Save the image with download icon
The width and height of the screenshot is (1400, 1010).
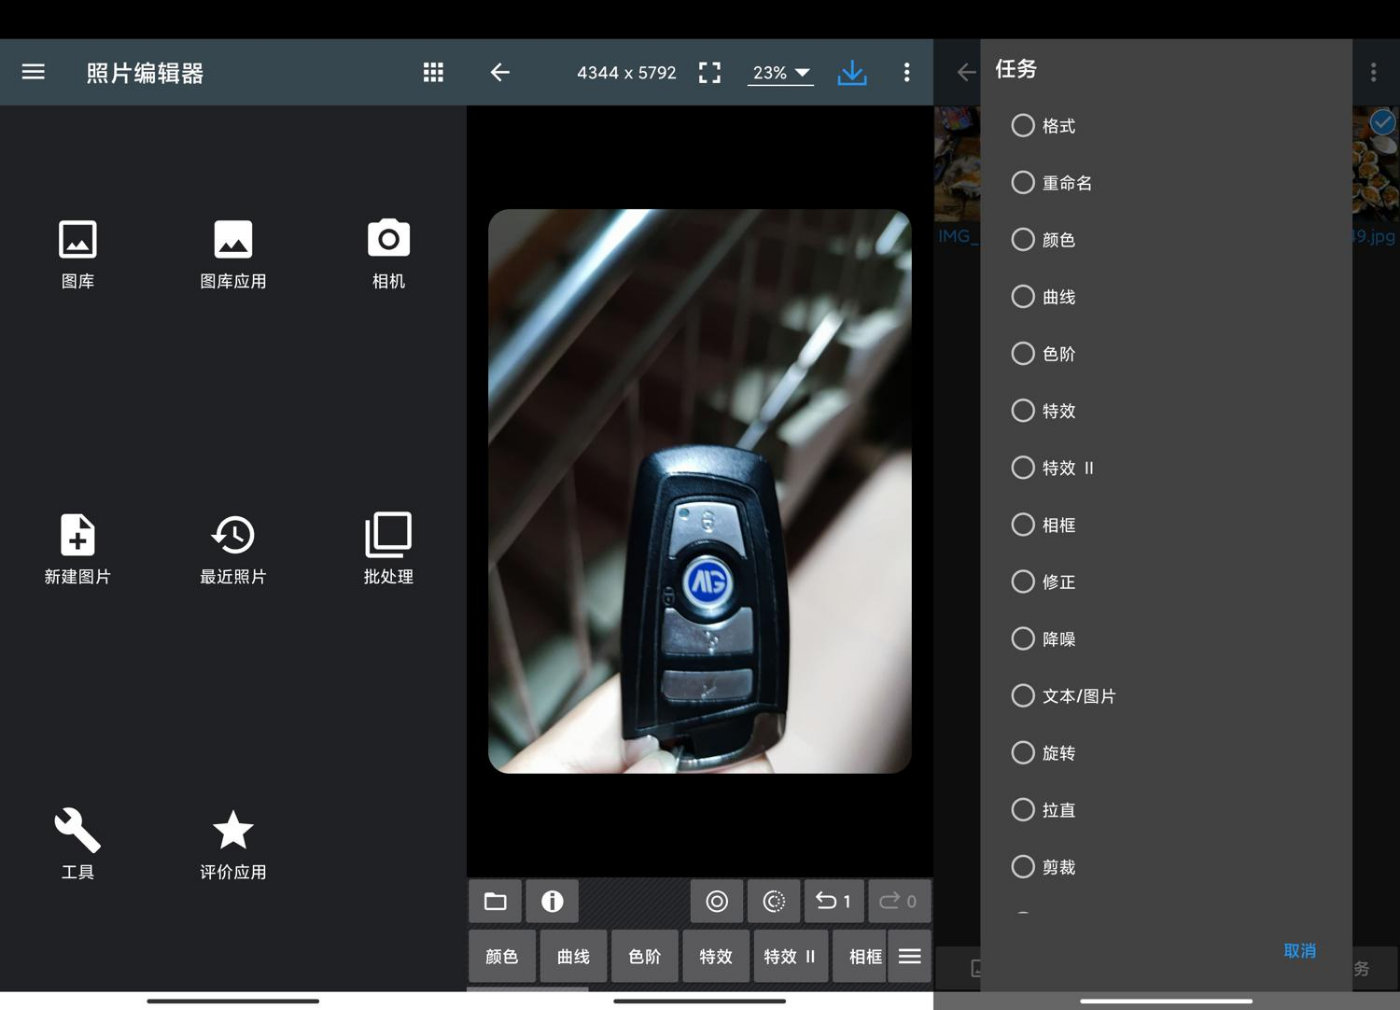pyautogui.click(x=852, y=72)
